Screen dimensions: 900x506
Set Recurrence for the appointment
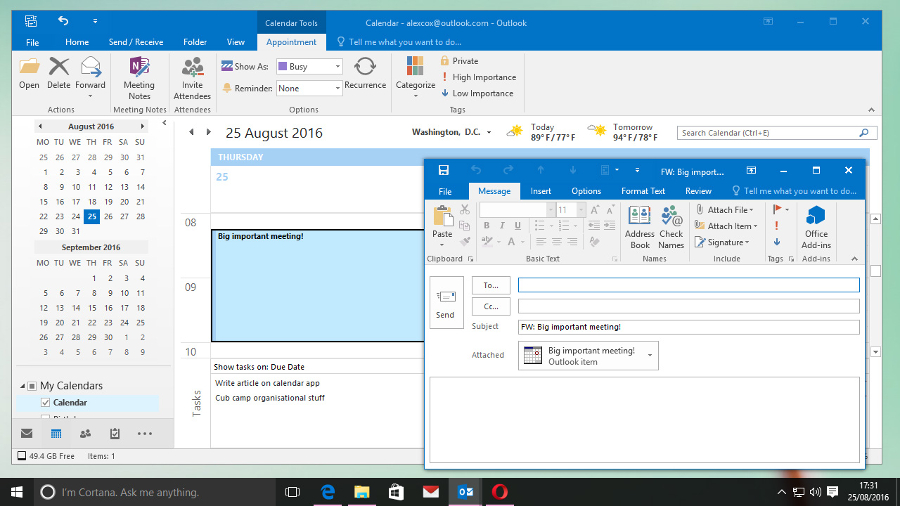point(365,73)
